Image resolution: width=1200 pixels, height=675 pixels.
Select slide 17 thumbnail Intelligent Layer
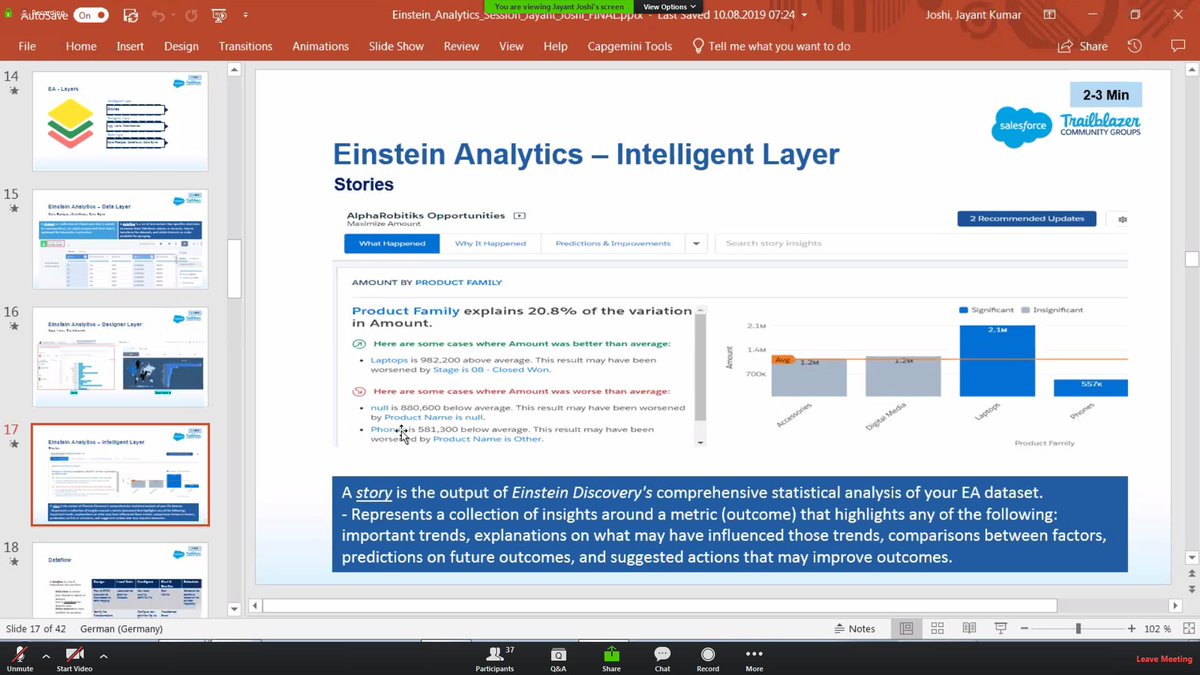pos(121,474)
